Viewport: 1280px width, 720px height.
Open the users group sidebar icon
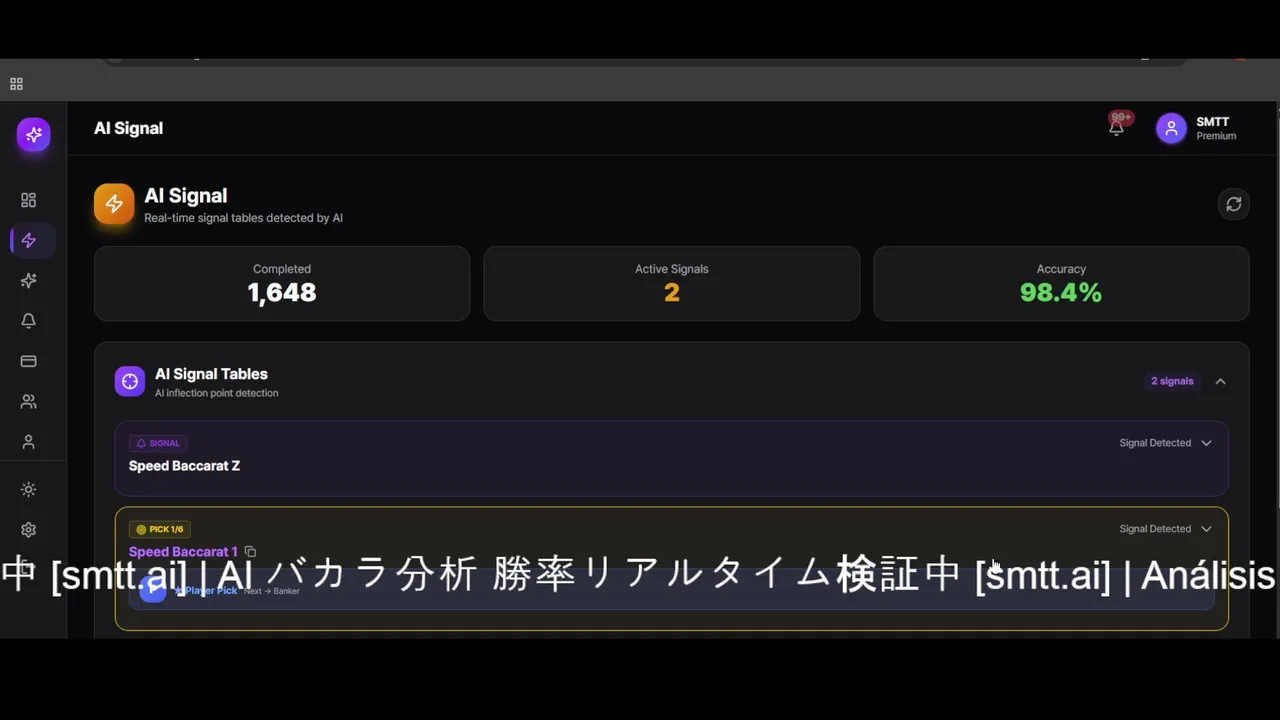coord(28,401)
